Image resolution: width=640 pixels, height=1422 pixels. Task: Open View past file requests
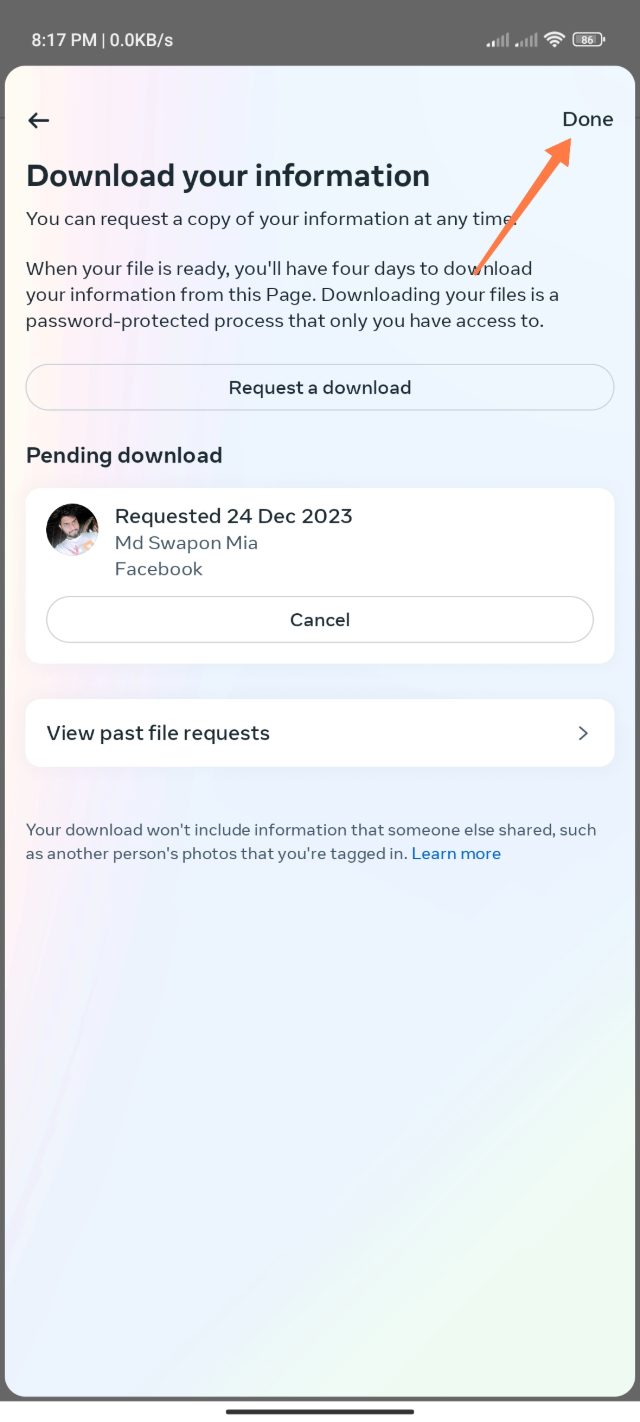click(158, 733)
